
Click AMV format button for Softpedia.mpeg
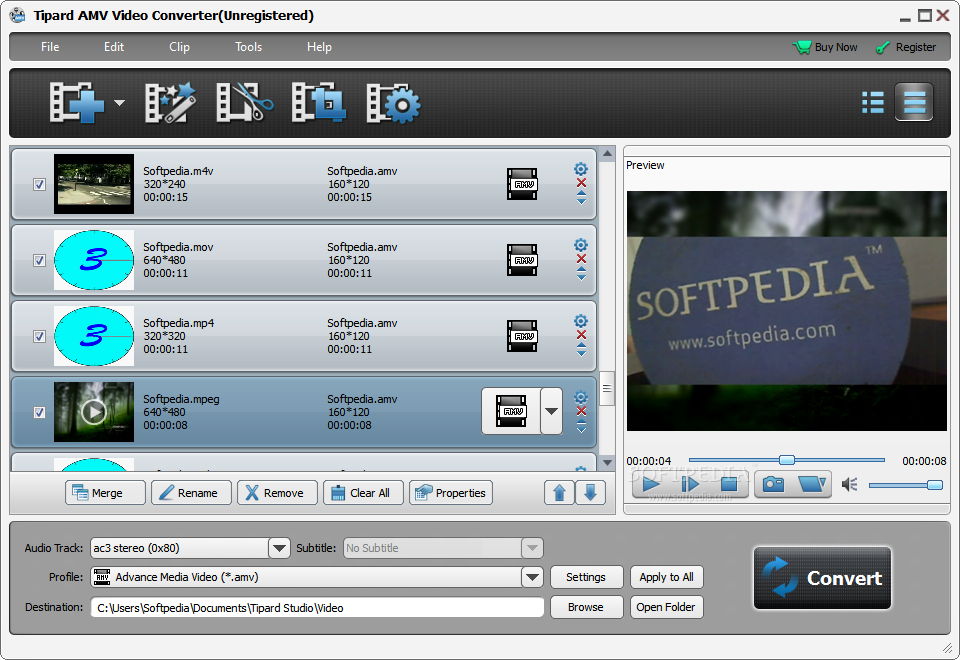pyautogui.click(x=511, y=411)
